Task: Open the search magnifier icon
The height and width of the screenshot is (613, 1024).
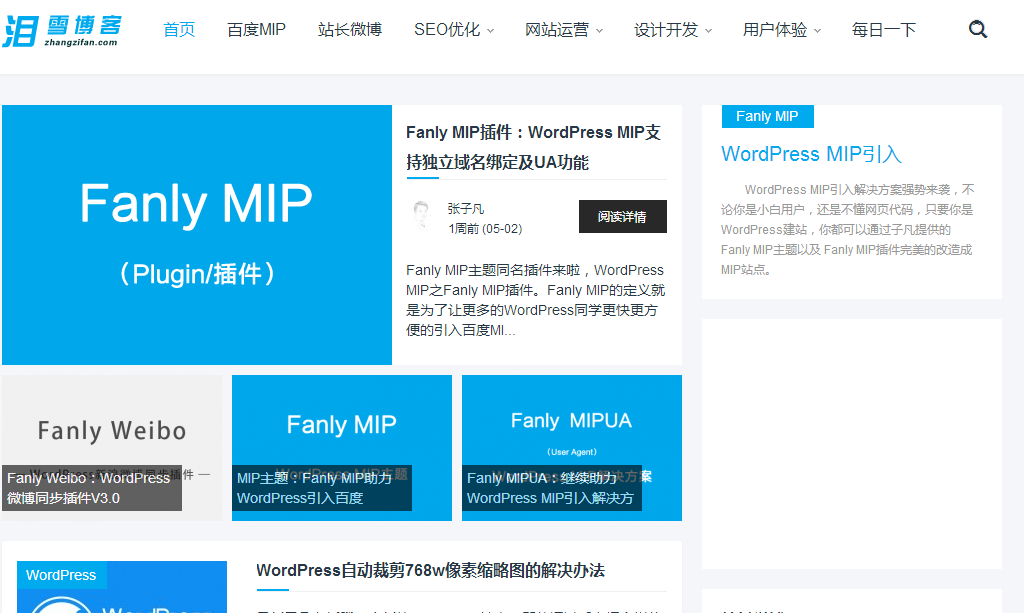Action: 978,29
